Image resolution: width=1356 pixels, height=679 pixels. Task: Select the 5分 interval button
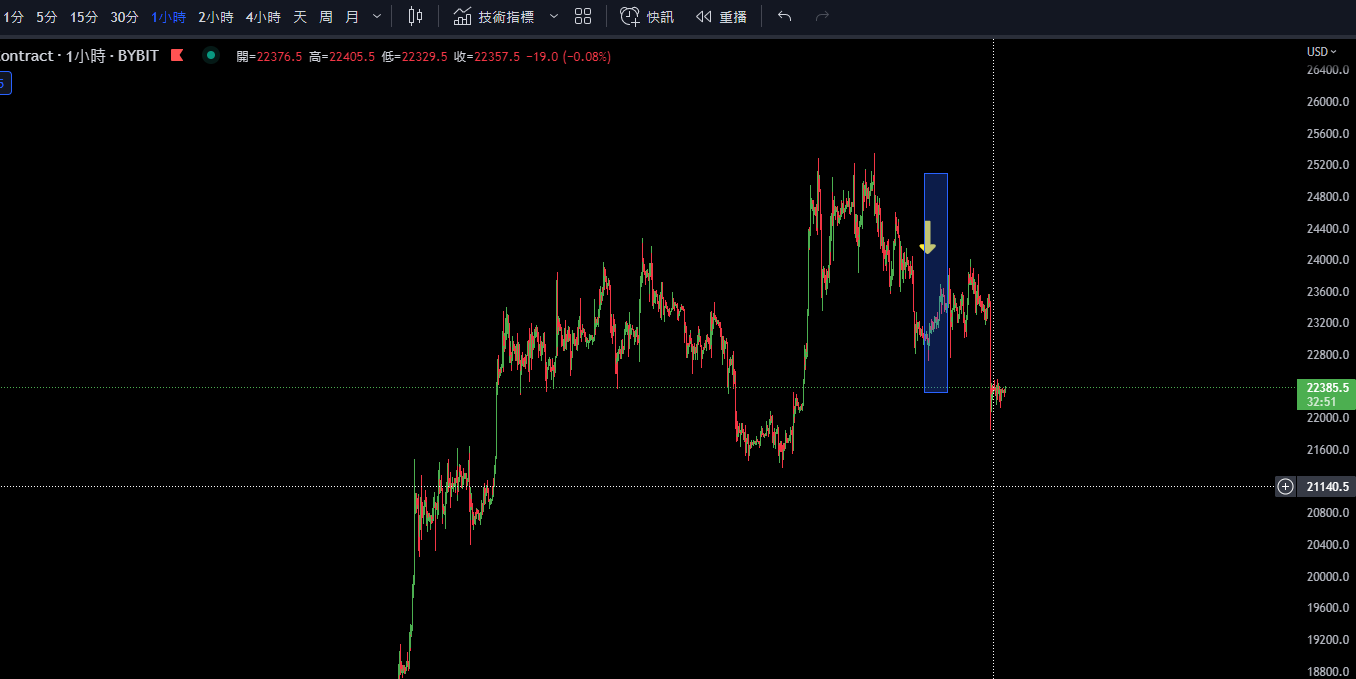pos(47,16)
